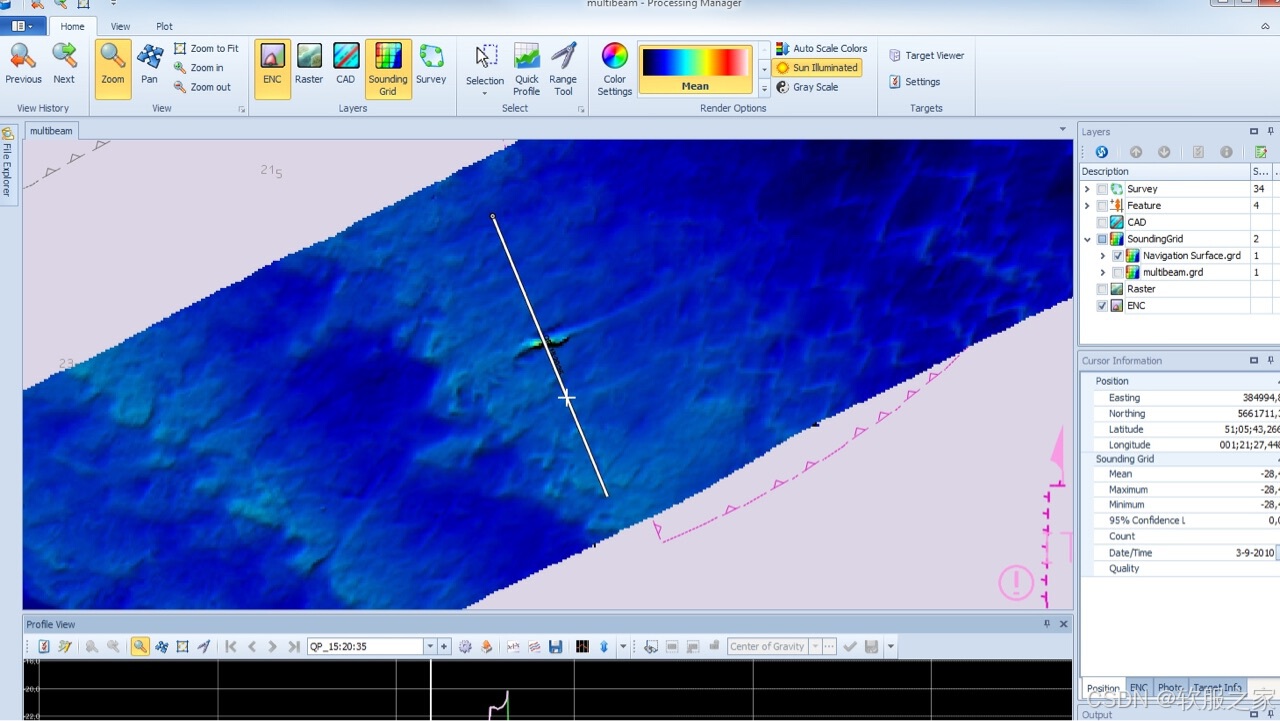Image resolution: width=1280 pixels, height=721 pixels.
Task: Uncheck Navigation Surface.grd checkbox
Action: [1118, 256]
